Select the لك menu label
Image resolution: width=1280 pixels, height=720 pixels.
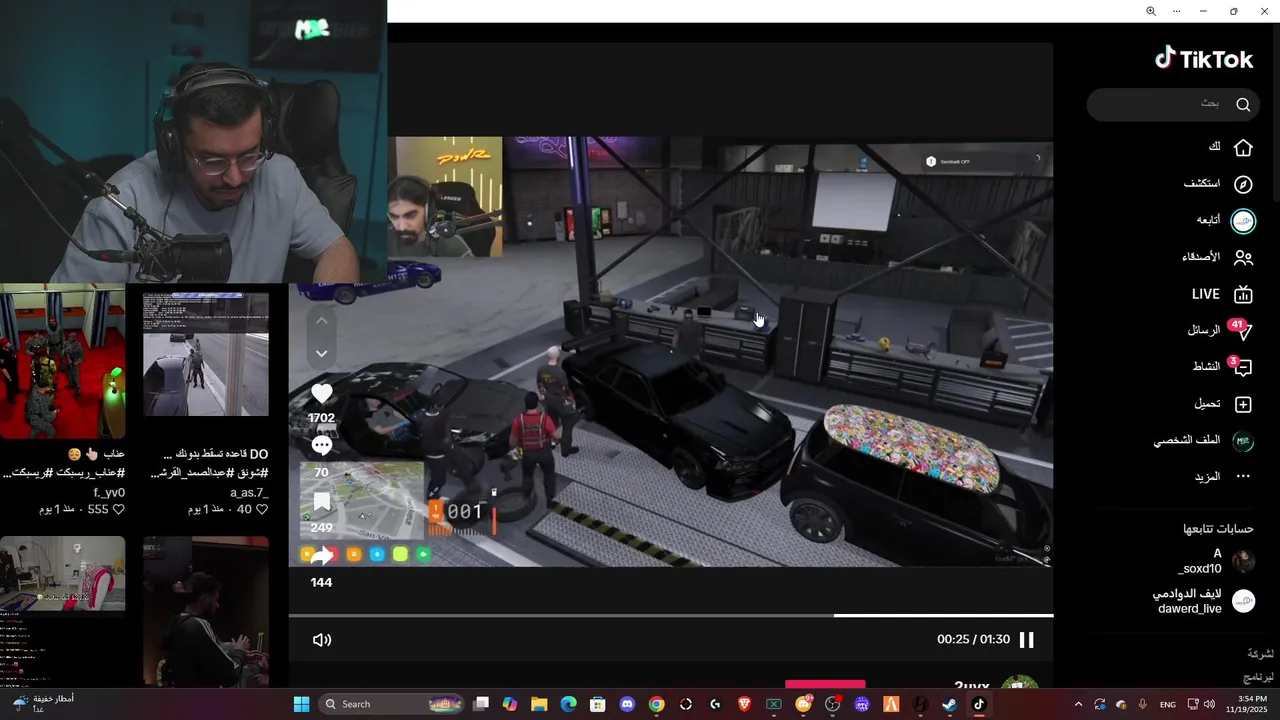(x=1214, y=147)
